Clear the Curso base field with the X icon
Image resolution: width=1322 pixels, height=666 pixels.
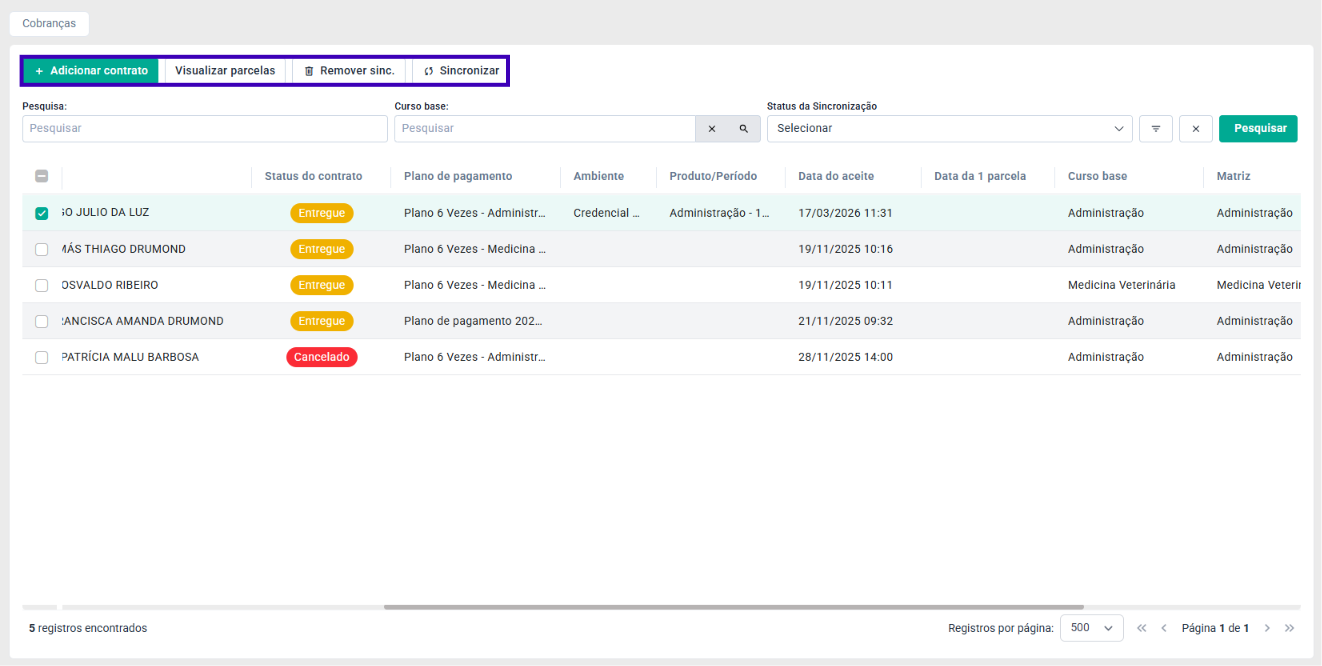(712, 128)
